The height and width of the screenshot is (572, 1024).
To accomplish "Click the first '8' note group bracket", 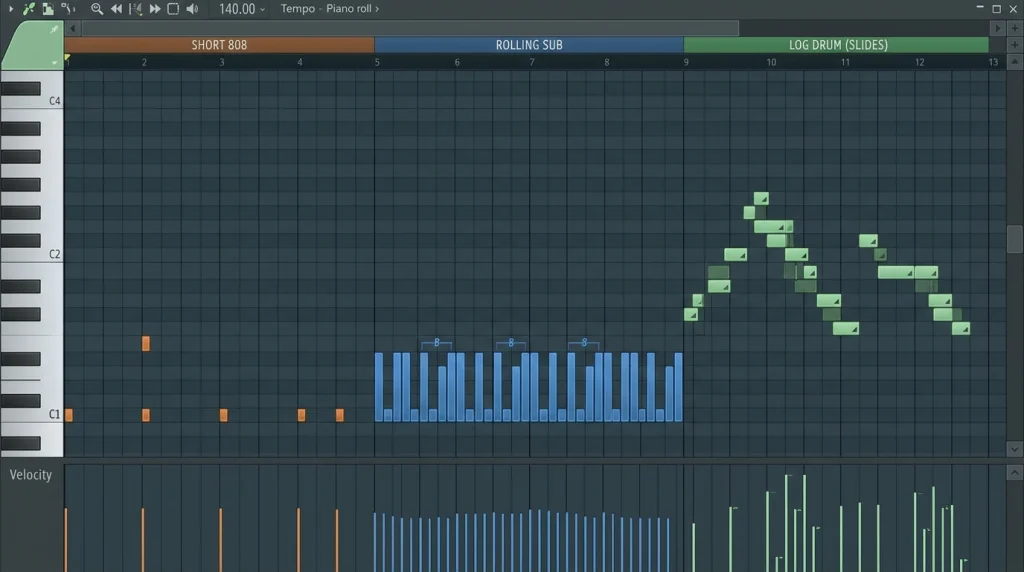I will [437, 343].
